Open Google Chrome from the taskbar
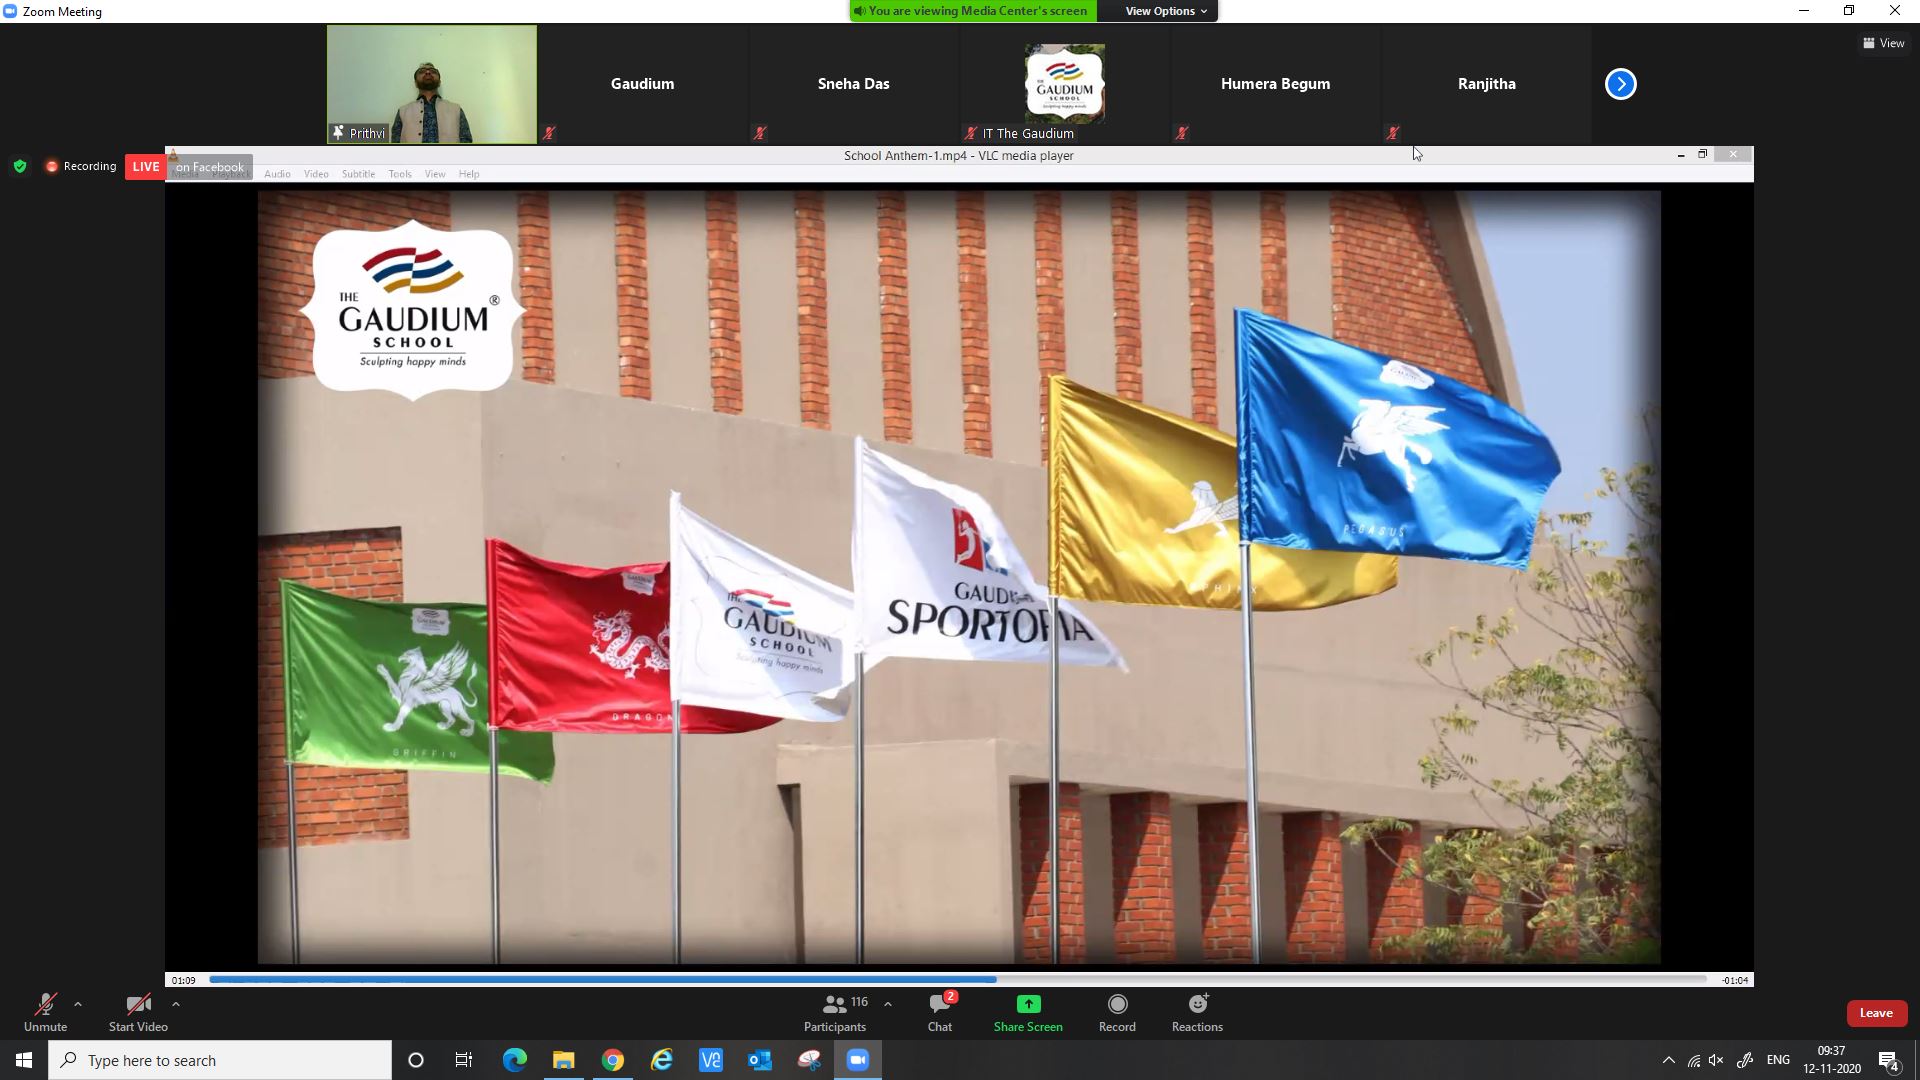Screen dimensions: 1920x1080 612,1060
